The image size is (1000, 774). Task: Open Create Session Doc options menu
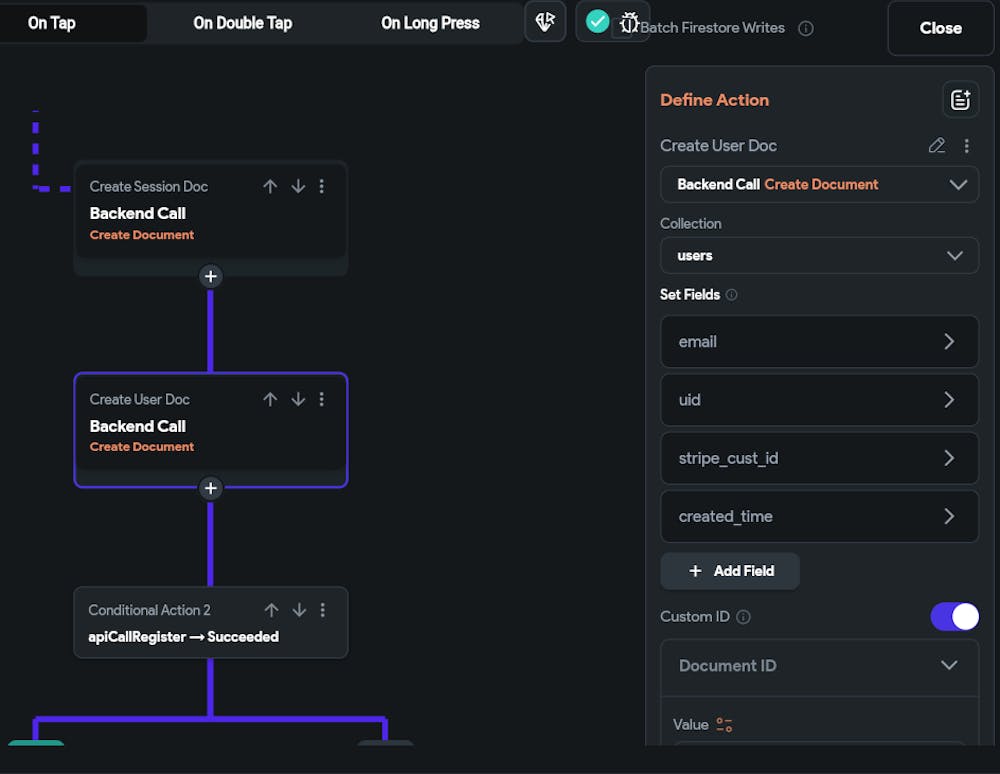coord(321,186)
